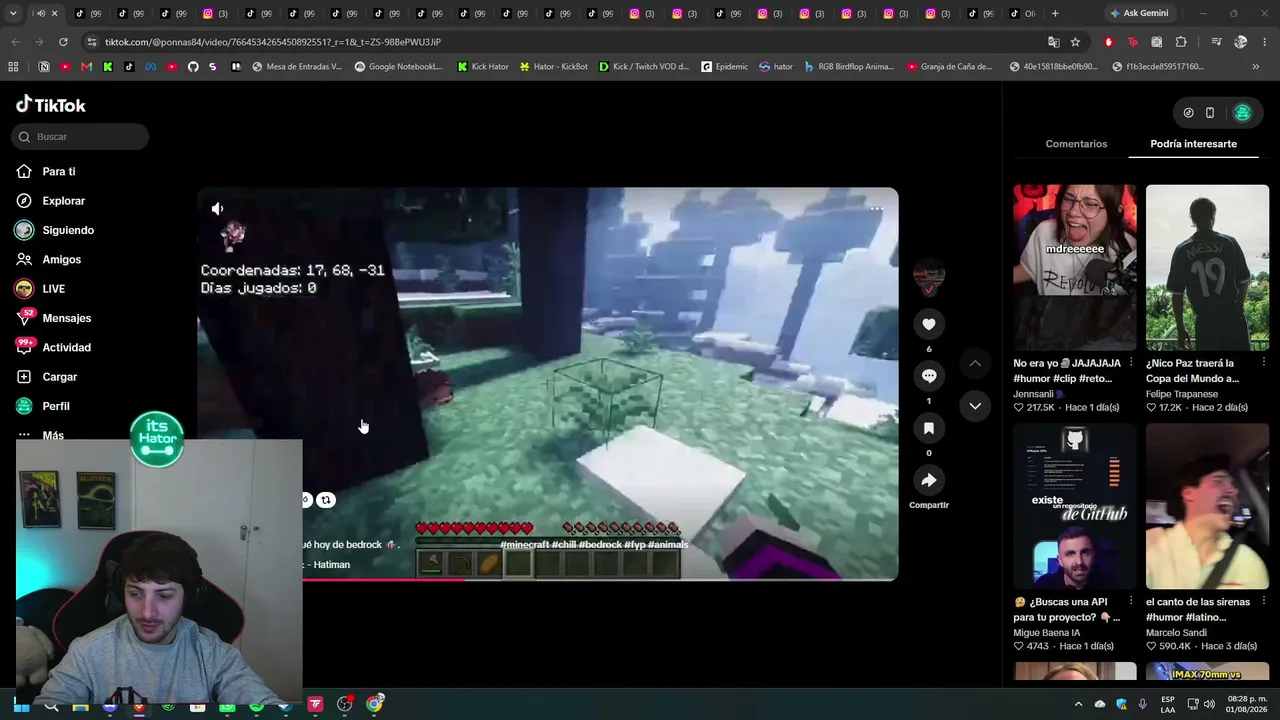1280x720 pixels.
Task: Mute the video with the speaker icon
Action: pyautogui.click(x=218, y=208)
